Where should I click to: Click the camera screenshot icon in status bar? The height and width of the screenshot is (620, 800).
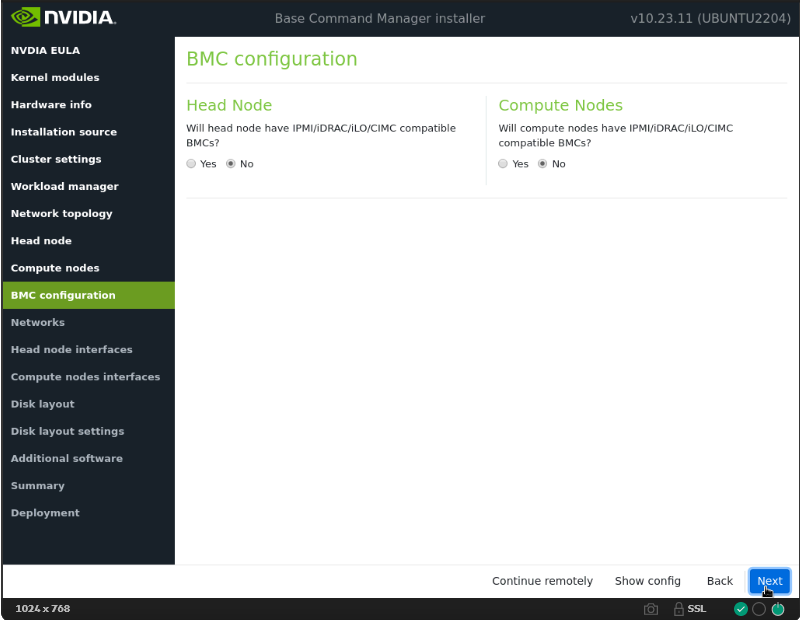pos(651,609)
